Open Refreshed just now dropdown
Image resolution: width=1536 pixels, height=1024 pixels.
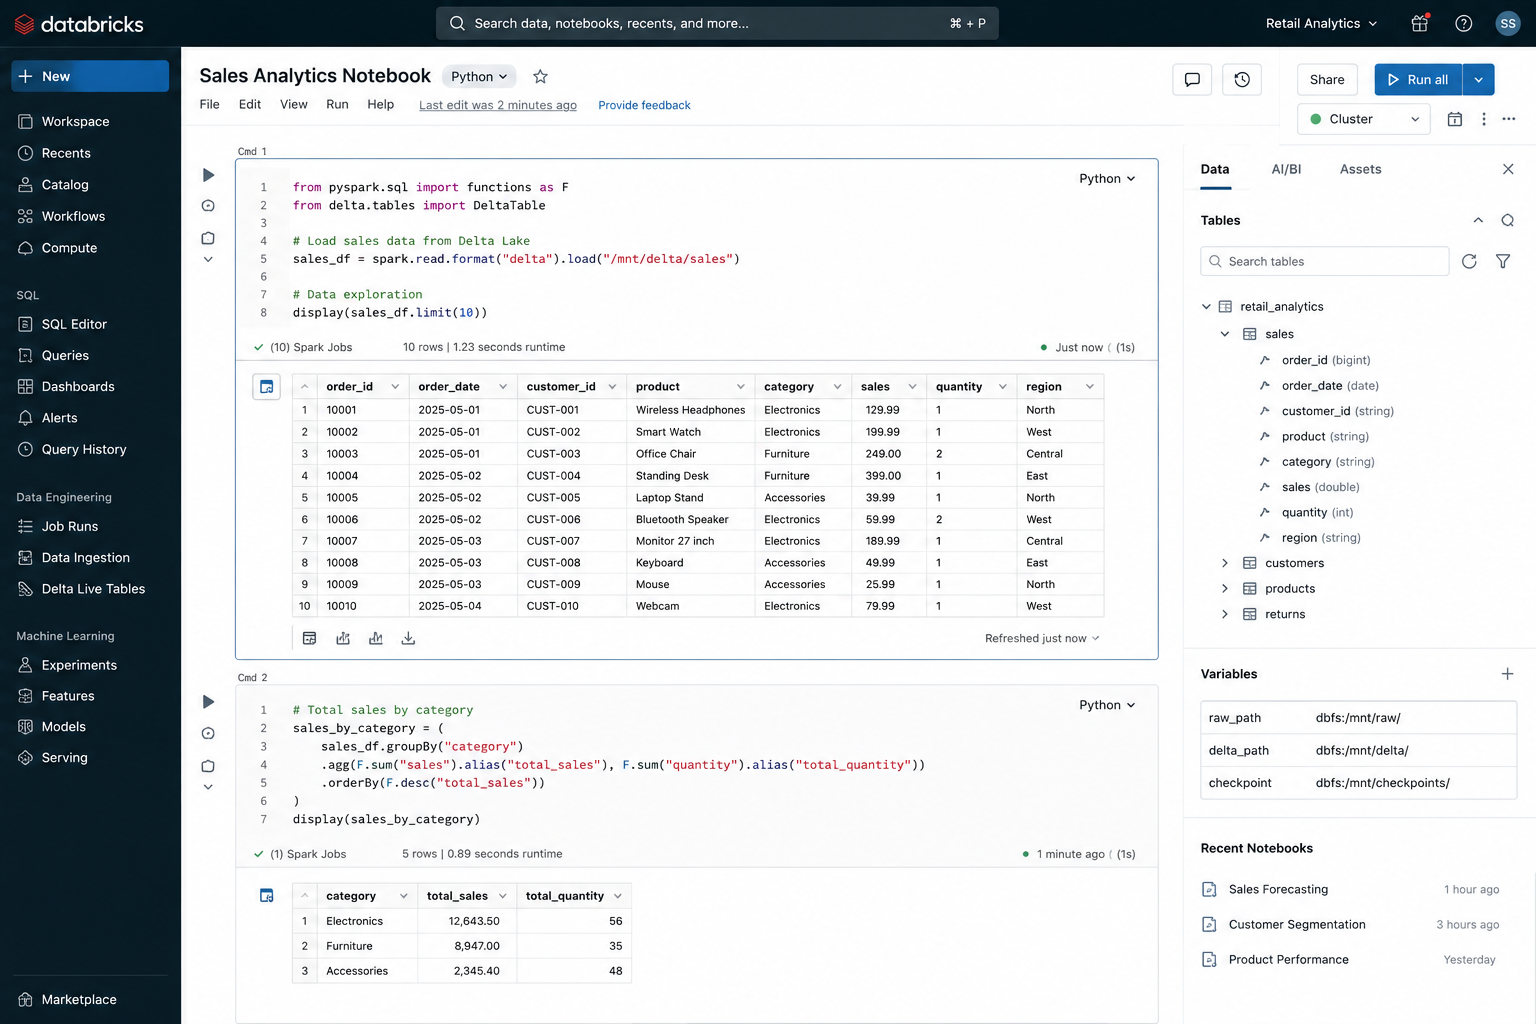pos(1042,638)
